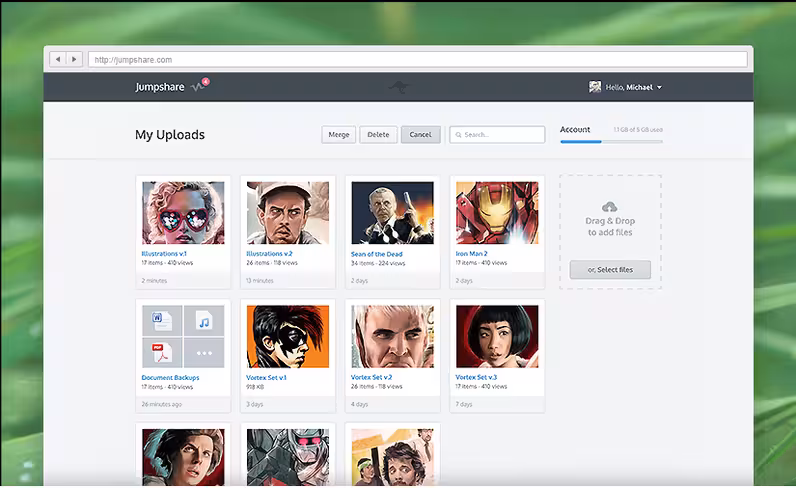Click the '1.1 GB of 5 GB used' text
Image resolution: width=796 pixels, height=488 pixels.
click(638, 129)
